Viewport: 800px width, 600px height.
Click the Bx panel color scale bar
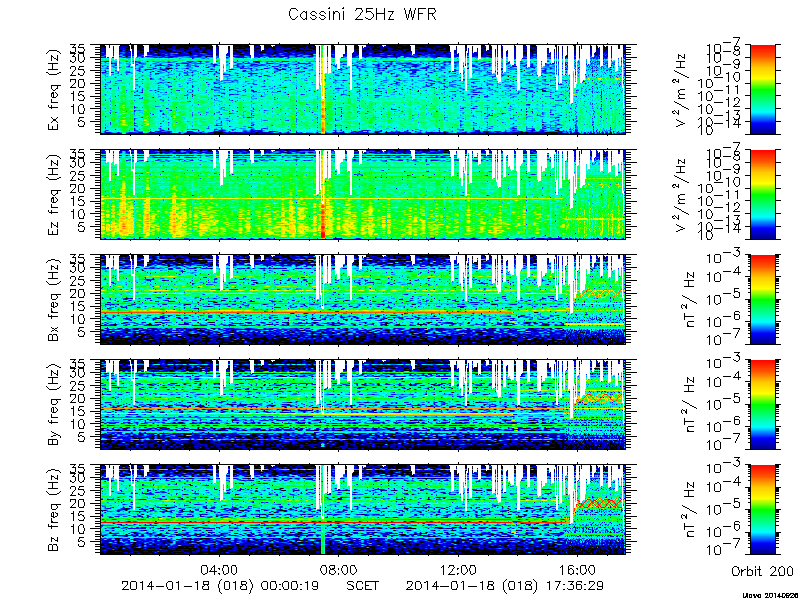(x=763, y=299)
